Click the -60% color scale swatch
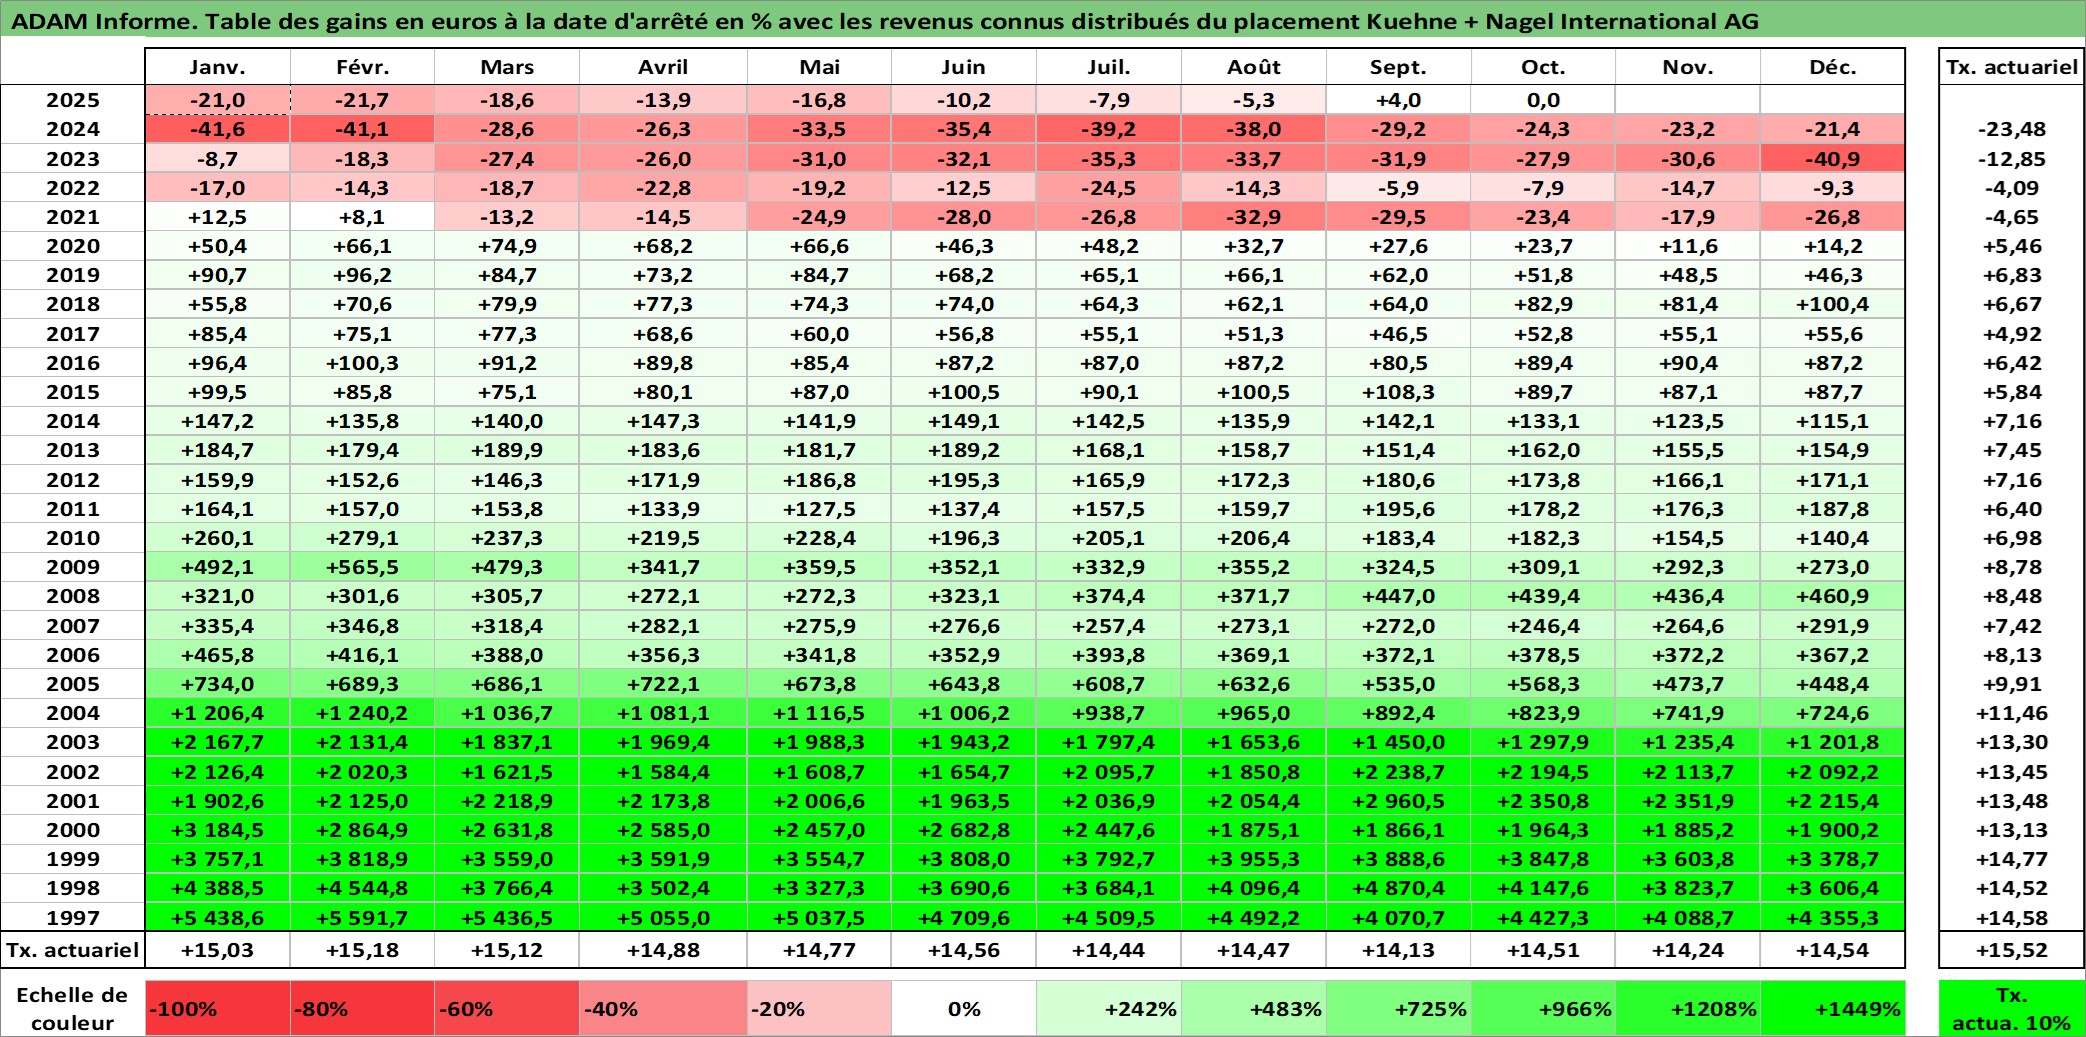The height and width of the screenshot is (1037, 2086). point(507,1008)
